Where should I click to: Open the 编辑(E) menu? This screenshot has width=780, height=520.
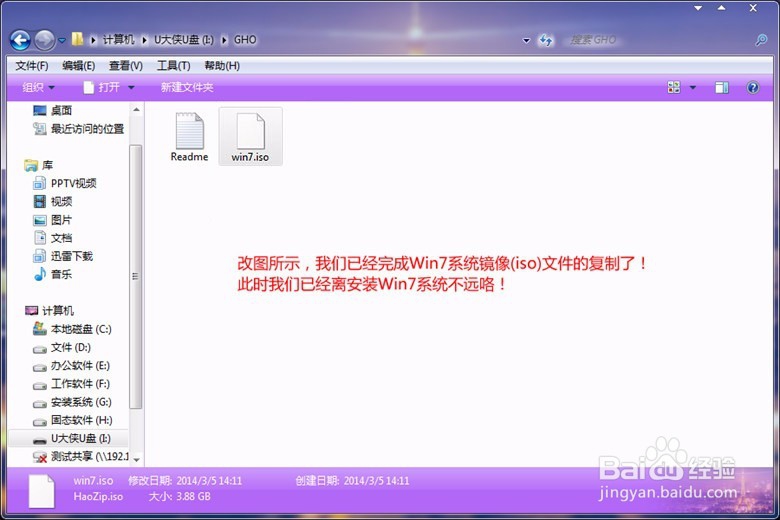pos(79,66)
